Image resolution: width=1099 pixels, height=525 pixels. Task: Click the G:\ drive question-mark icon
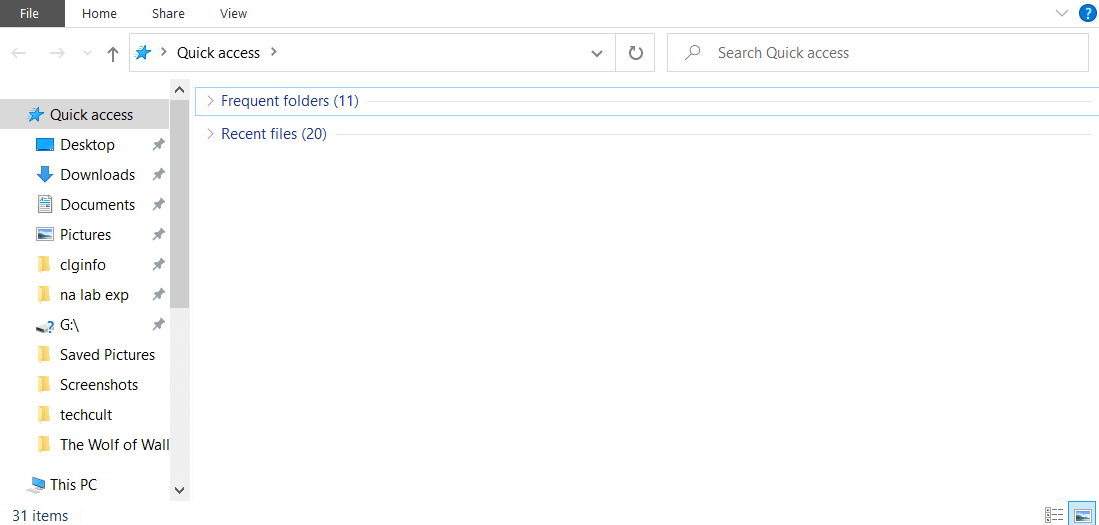(45, 326)
